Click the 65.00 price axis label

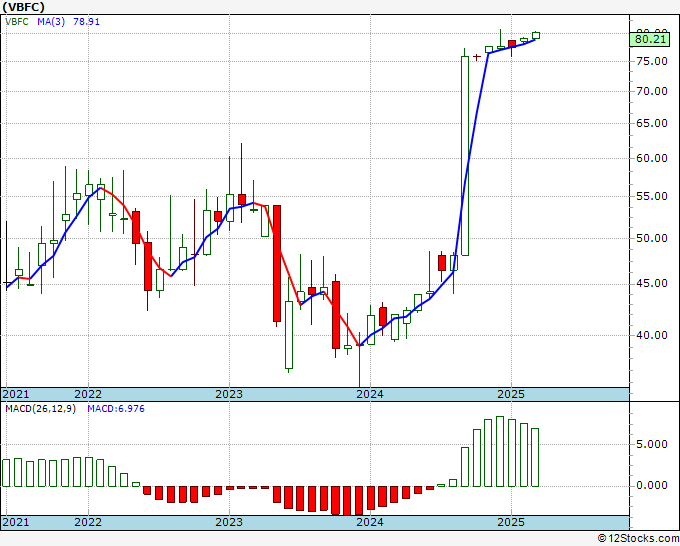(x=652, y=123)
